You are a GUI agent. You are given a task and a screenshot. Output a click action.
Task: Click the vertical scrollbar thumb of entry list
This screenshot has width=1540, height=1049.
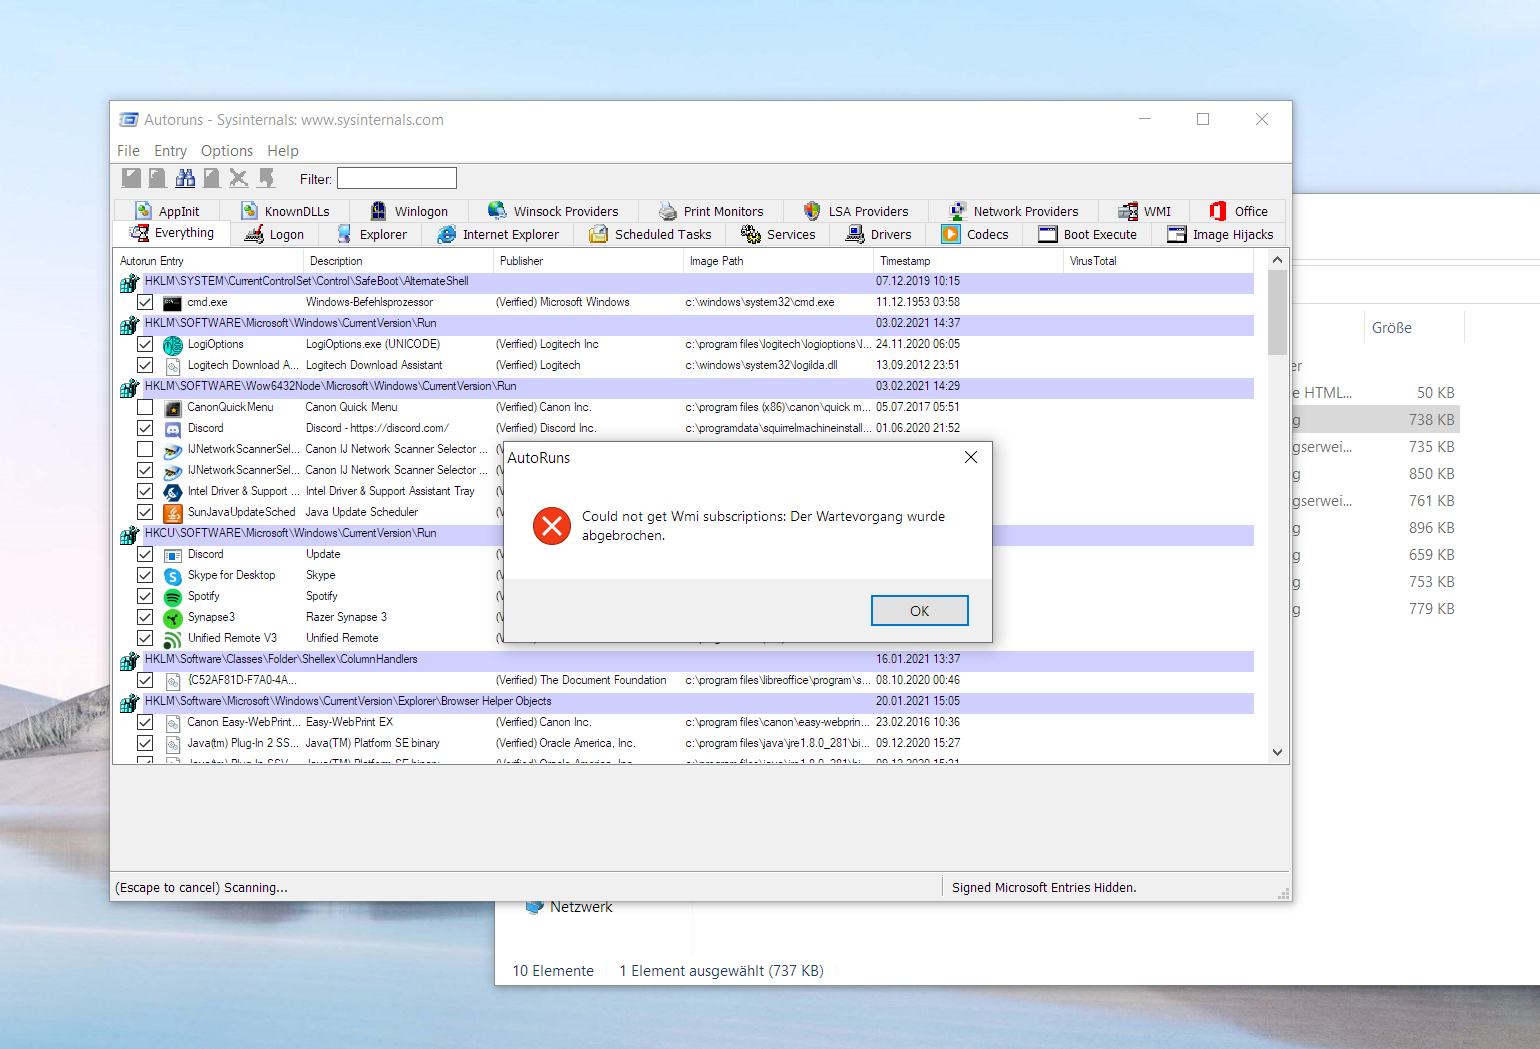pyautogui.click(x=1277, y=312)
